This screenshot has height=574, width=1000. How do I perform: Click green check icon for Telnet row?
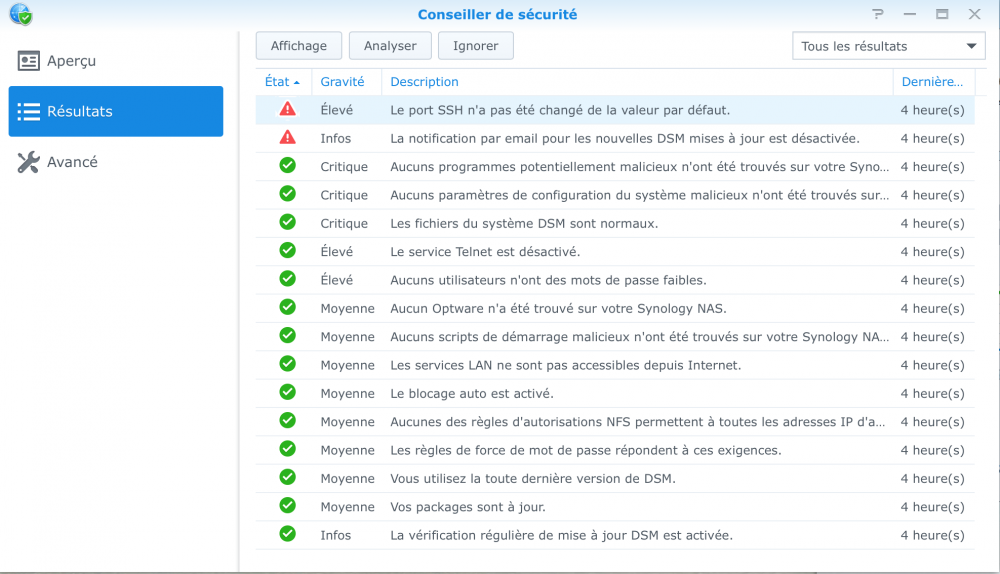point(288,251)
